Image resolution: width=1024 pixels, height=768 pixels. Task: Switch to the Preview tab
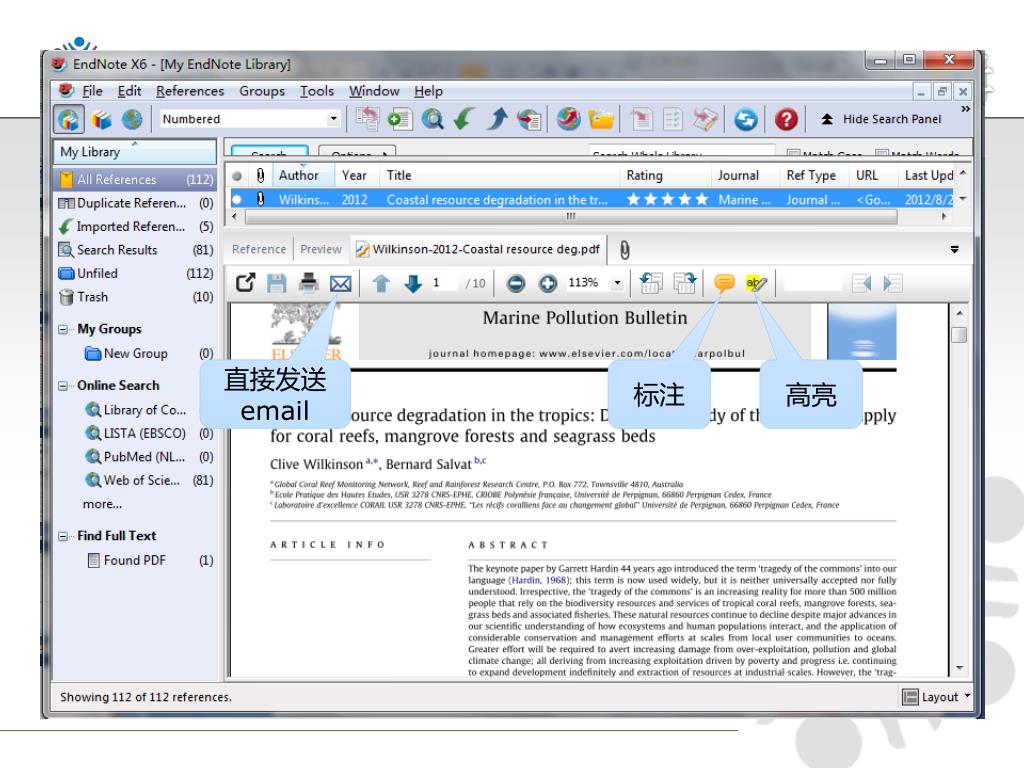pos(321,249)
